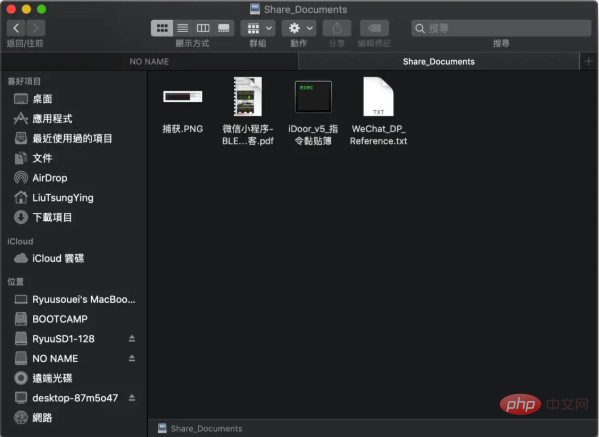Click the iCloud sidebar section header
The image size is (599, 437).
coord(20,241)
